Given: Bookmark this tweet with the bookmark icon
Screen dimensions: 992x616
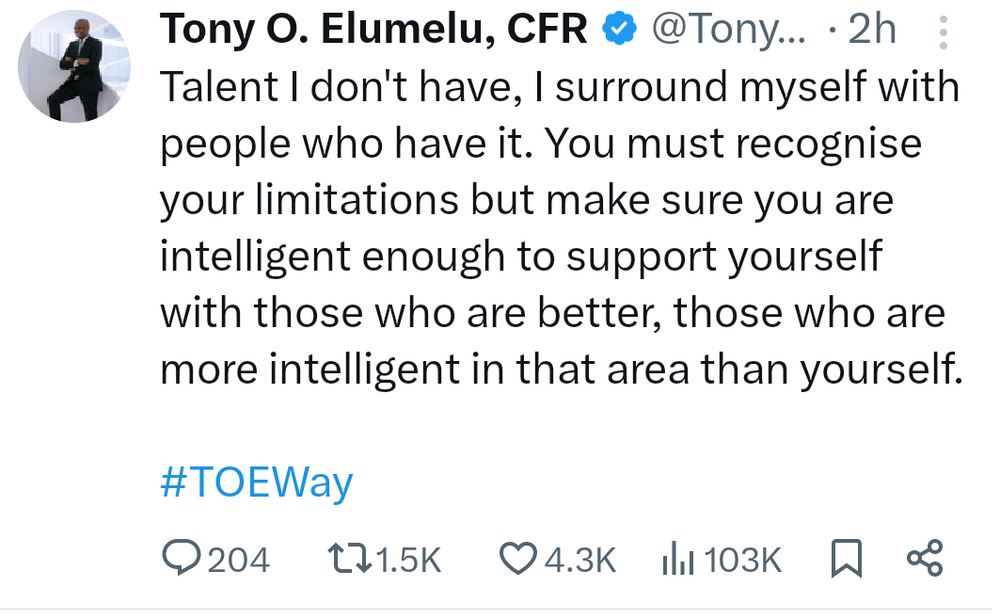Looking at the screenshot, I should pyautogui.click(x=846, y=559).
